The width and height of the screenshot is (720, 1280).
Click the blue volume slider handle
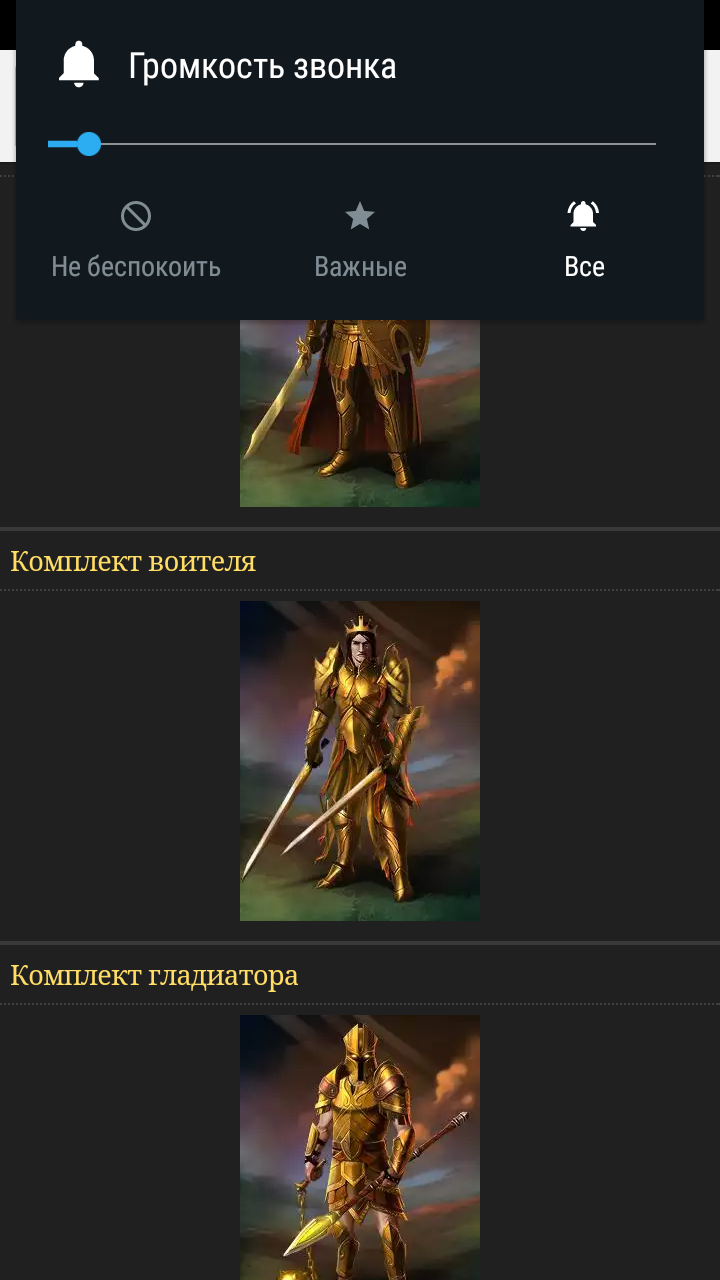point(89,144)
